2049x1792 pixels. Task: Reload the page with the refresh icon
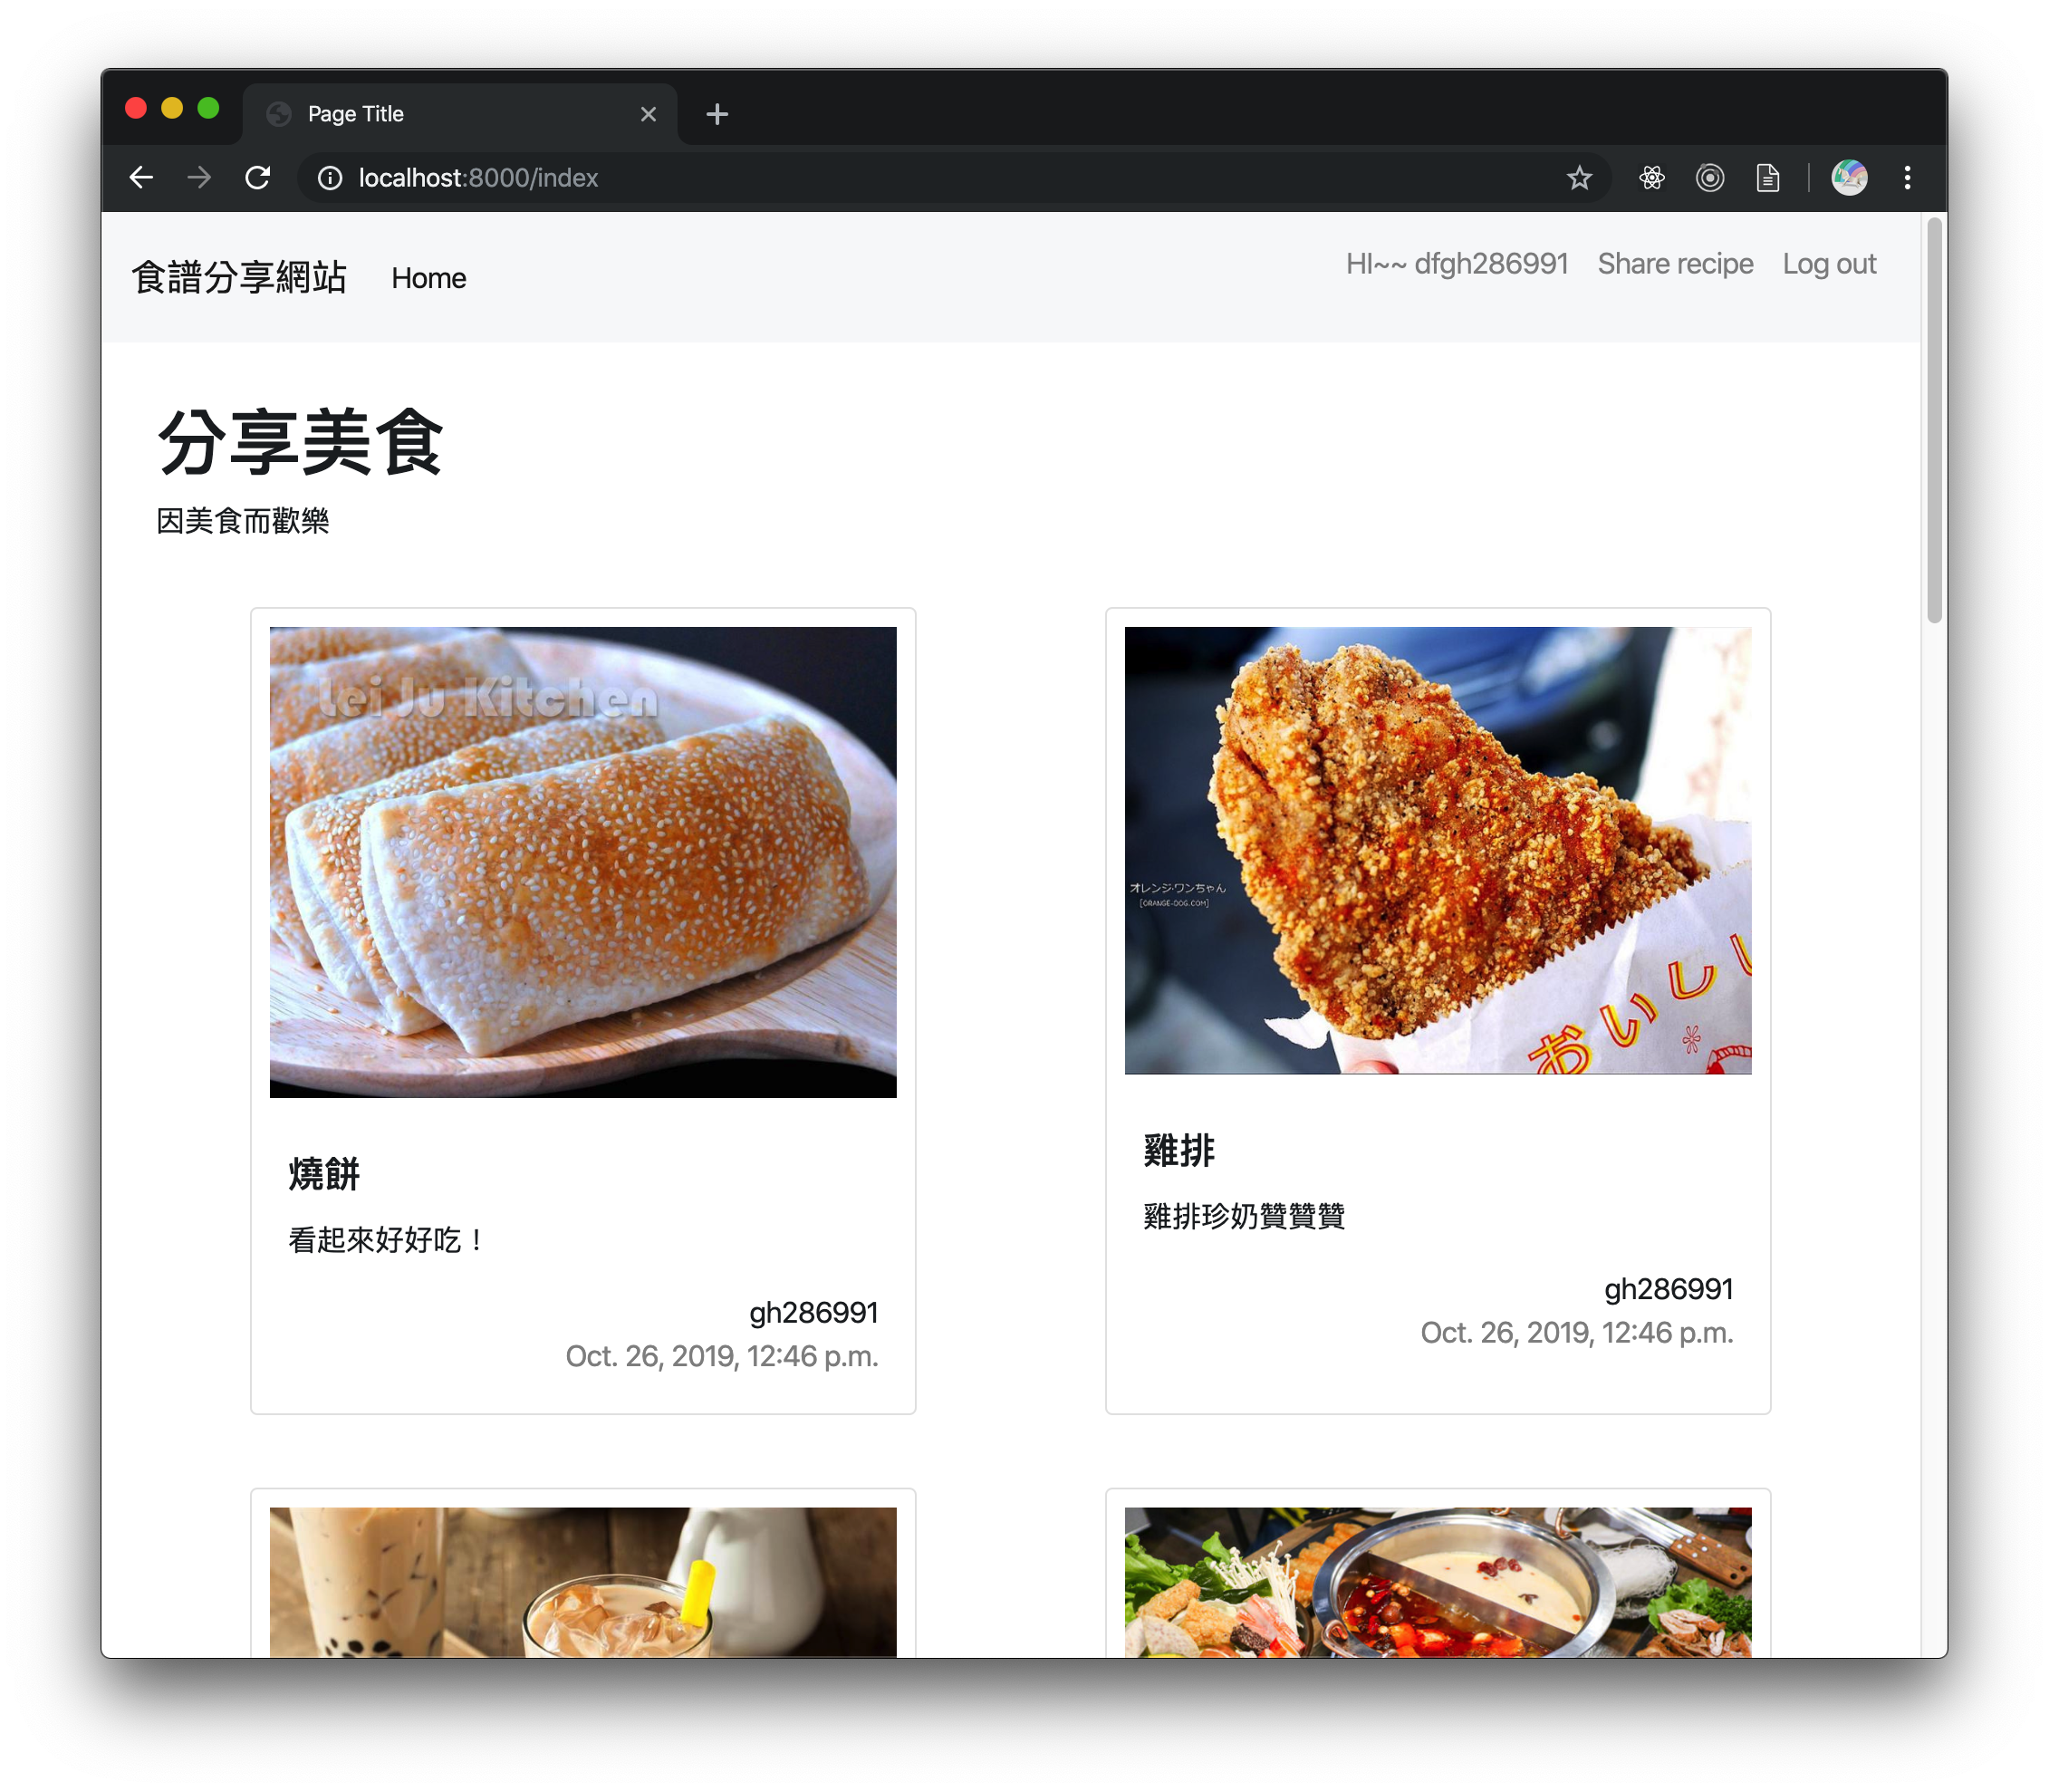(258, 178)
